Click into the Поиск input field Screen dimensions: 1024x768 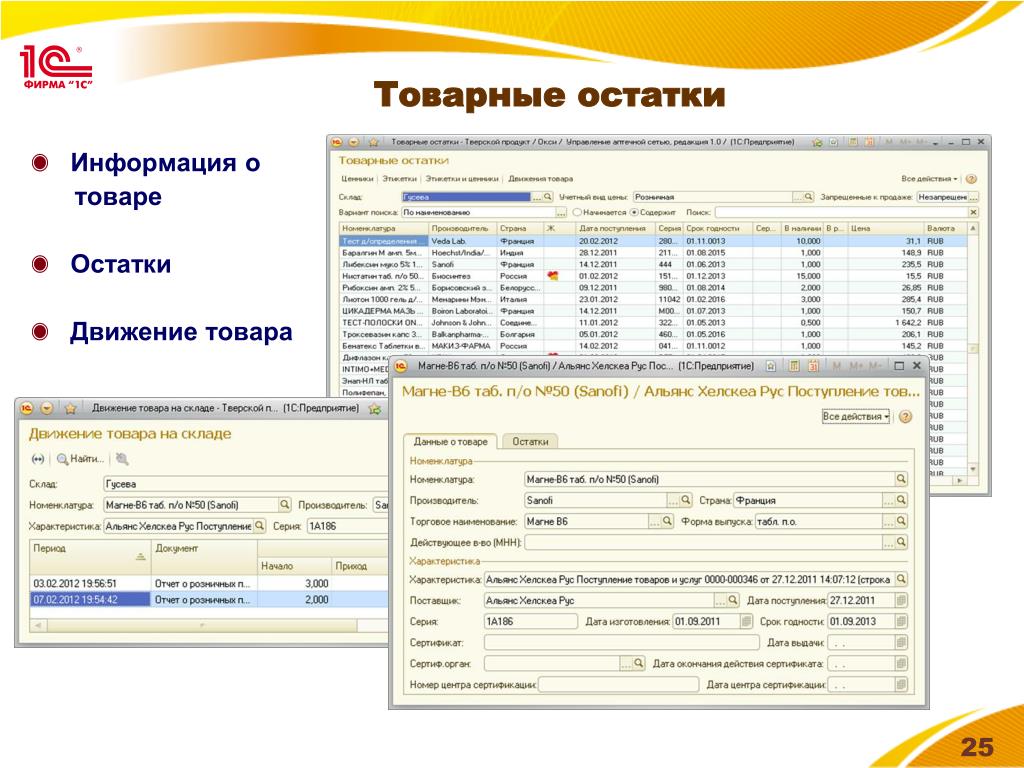coord(840,212)
